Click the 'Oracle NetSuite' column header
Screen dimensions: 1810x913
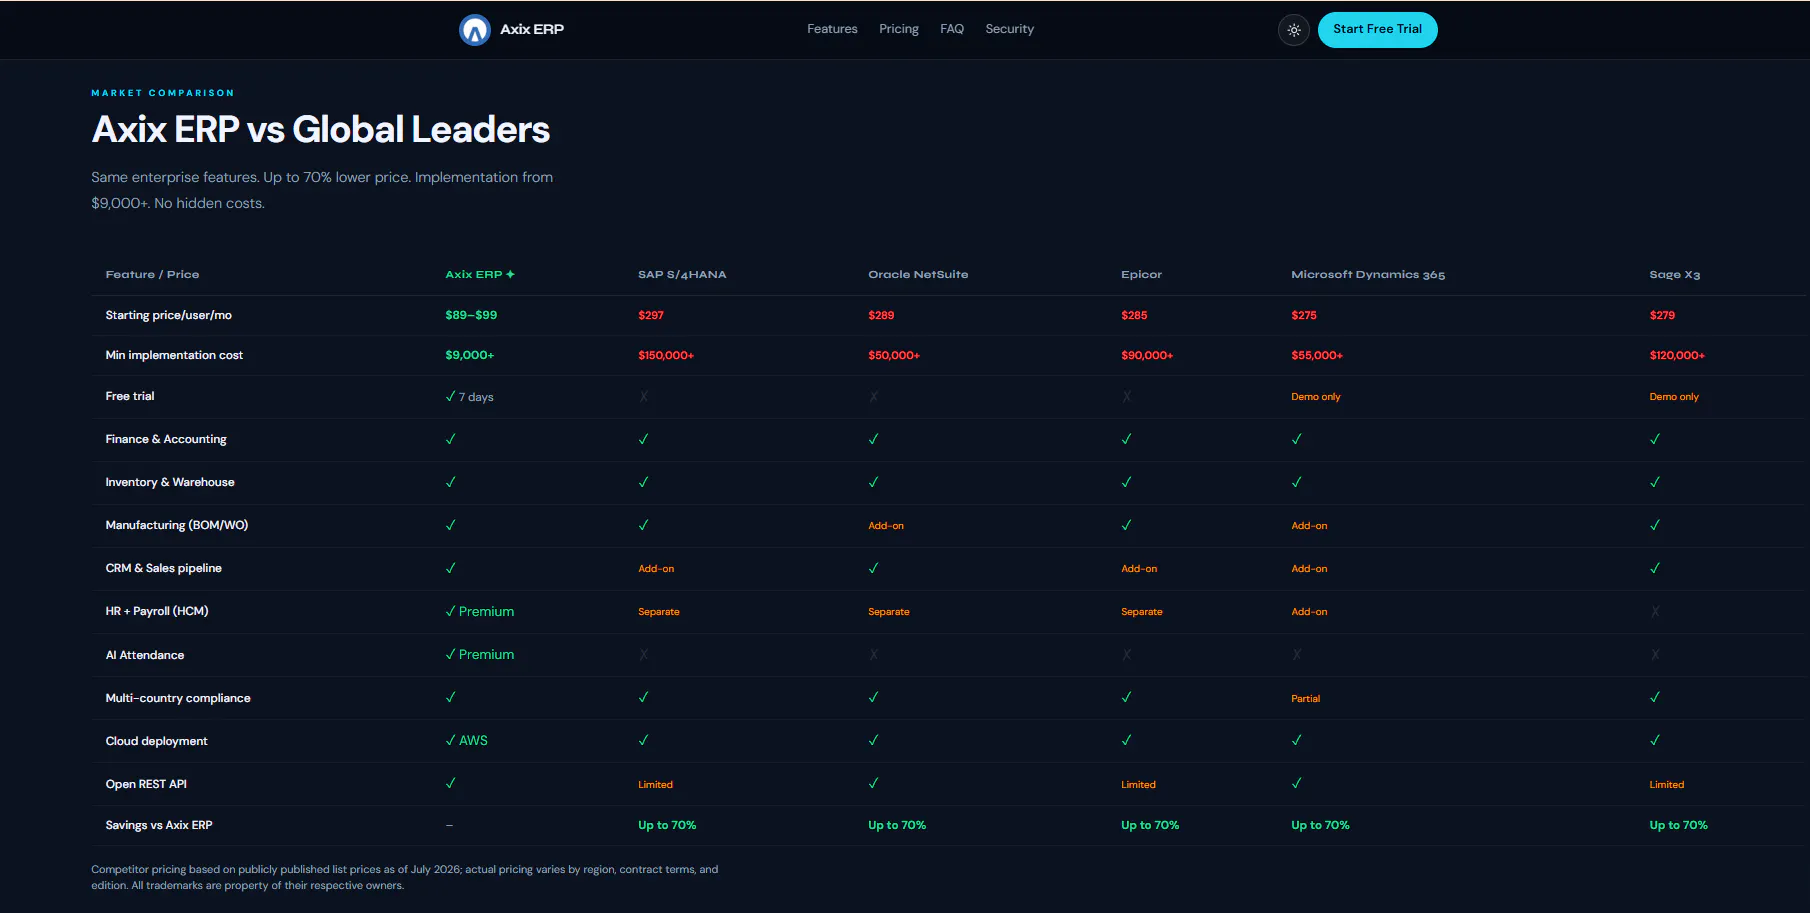coord(918,274)
